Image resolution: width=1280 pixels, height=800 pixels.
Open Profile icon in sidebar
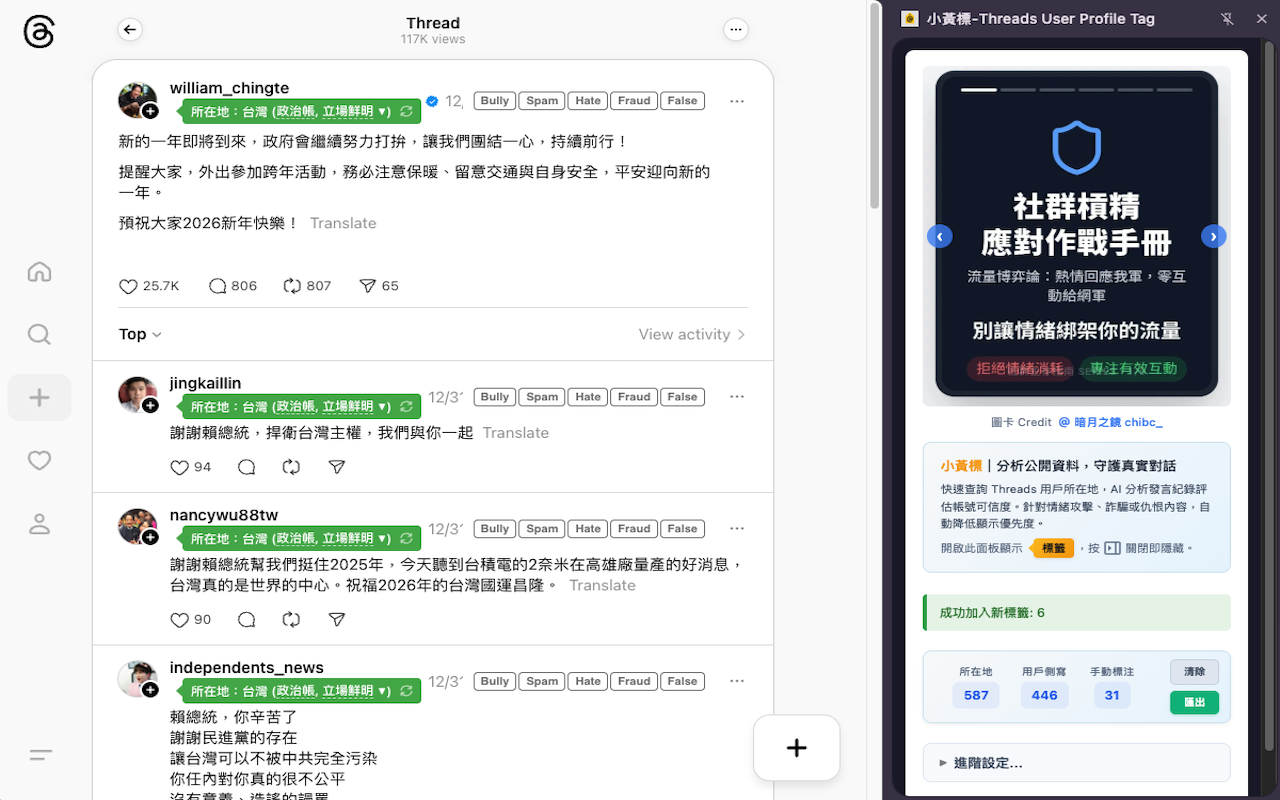coord(39,523)
